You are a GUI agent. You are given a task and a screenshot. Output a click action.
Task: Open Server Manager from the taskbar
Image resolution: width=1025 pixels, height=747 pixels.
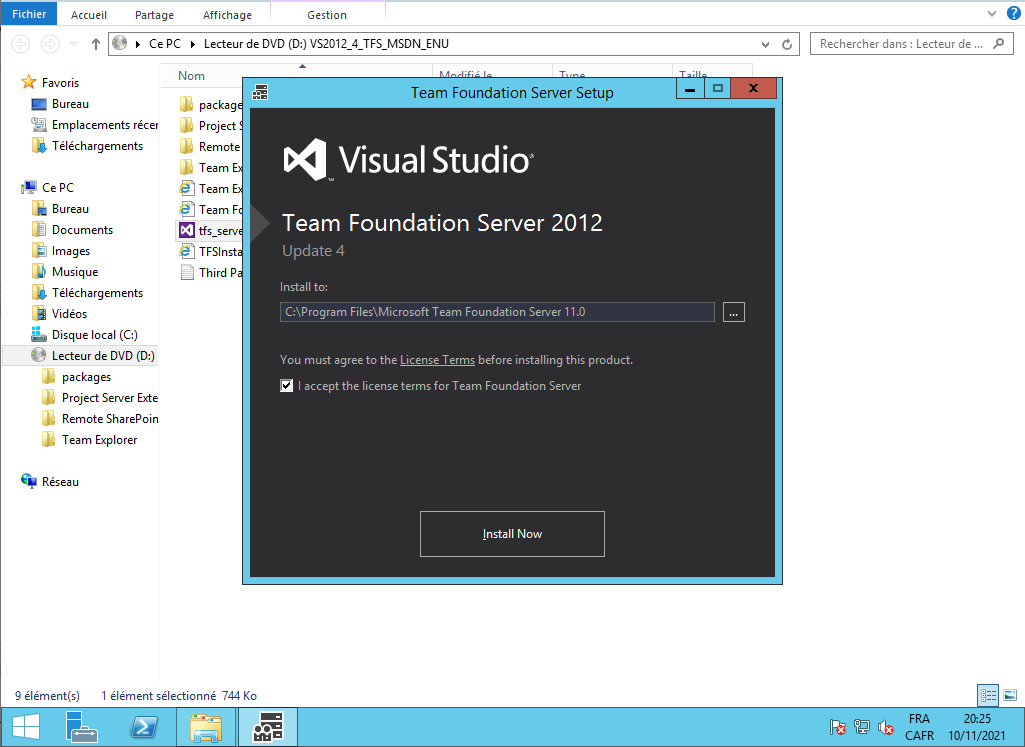point(82,727)
